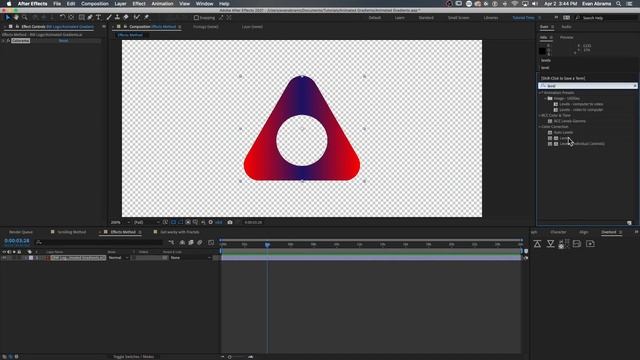This screenshot has height=360, width=640.
Task: Select the Roto Brush tool
Action: [x=137, y=18]
